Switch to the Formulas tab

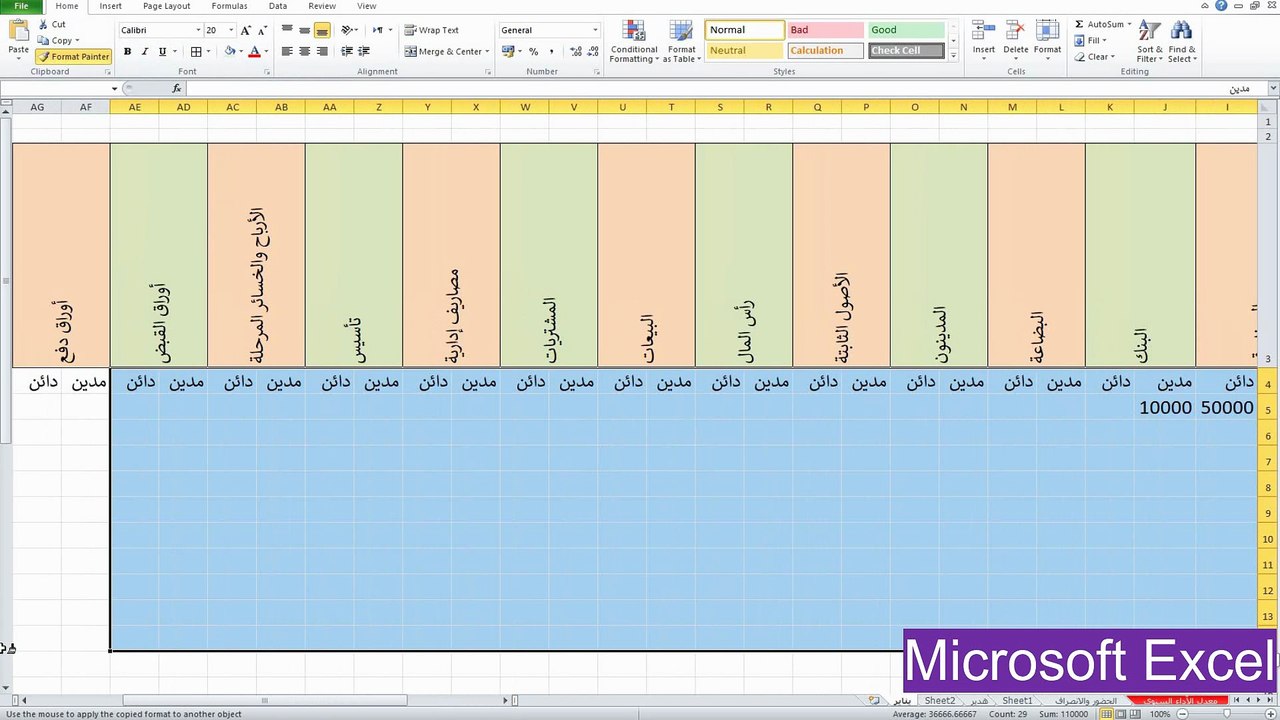coord(229,6)
